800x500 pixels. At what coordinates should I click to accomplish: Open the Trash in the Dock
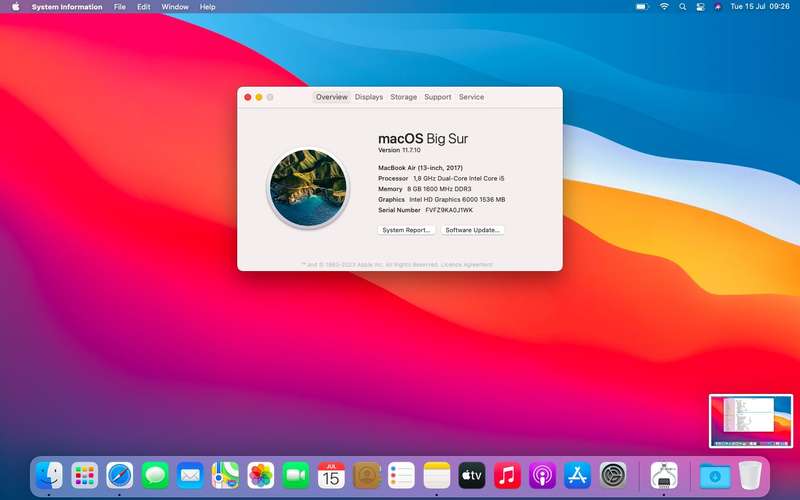coord(750,476)
